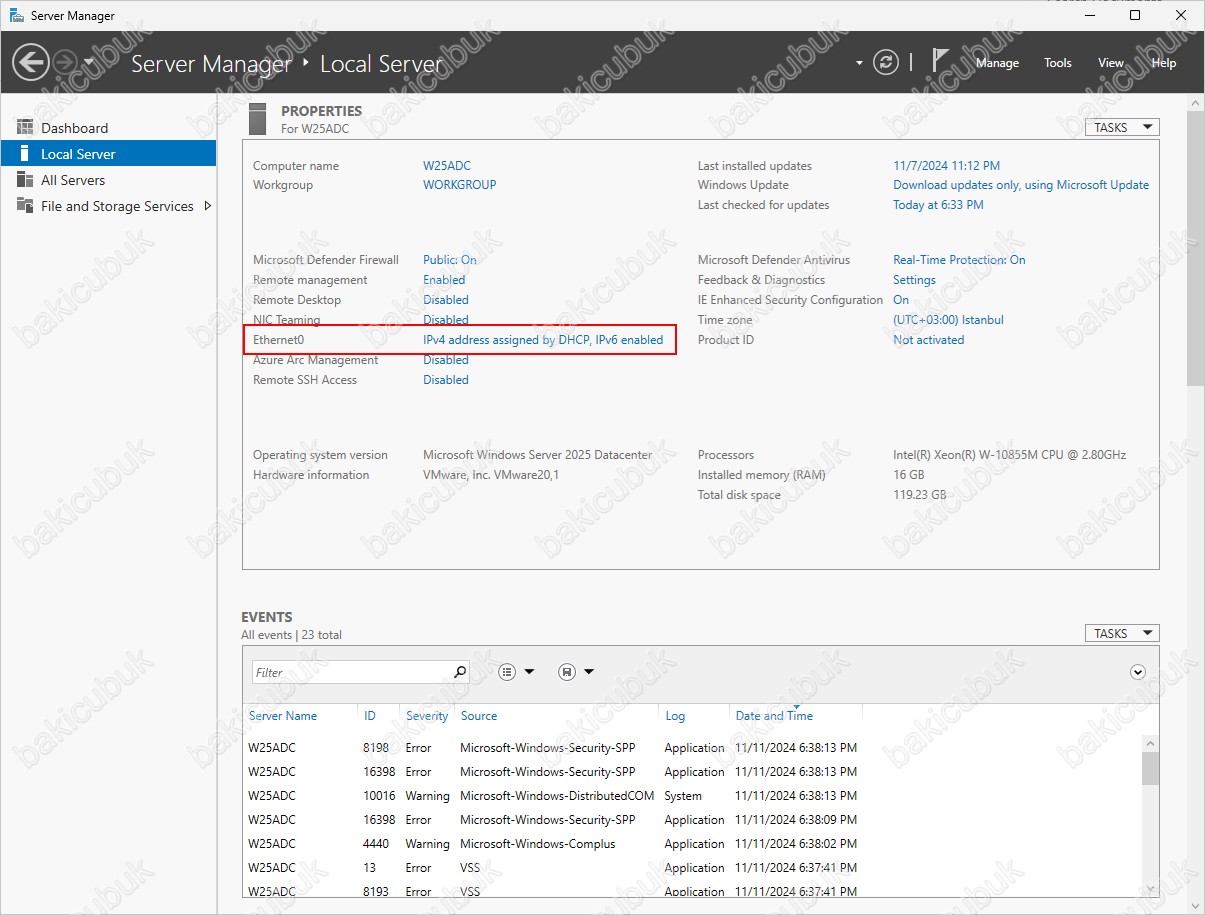
Task: Expand File and Storage Services arrow
Action: pos(208,206)
